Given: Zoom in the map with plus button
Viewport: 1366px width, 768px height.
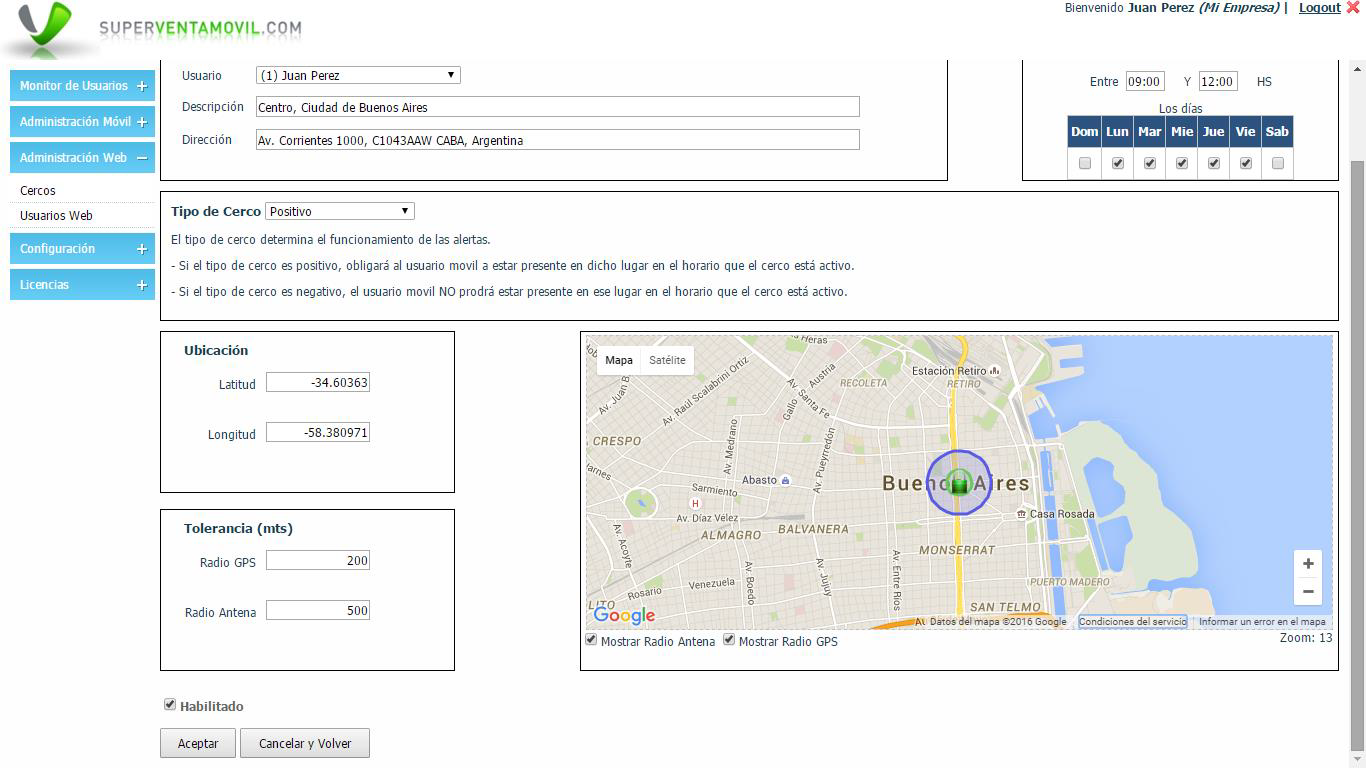Looking at the screenshot, I should pos(1308,564).
